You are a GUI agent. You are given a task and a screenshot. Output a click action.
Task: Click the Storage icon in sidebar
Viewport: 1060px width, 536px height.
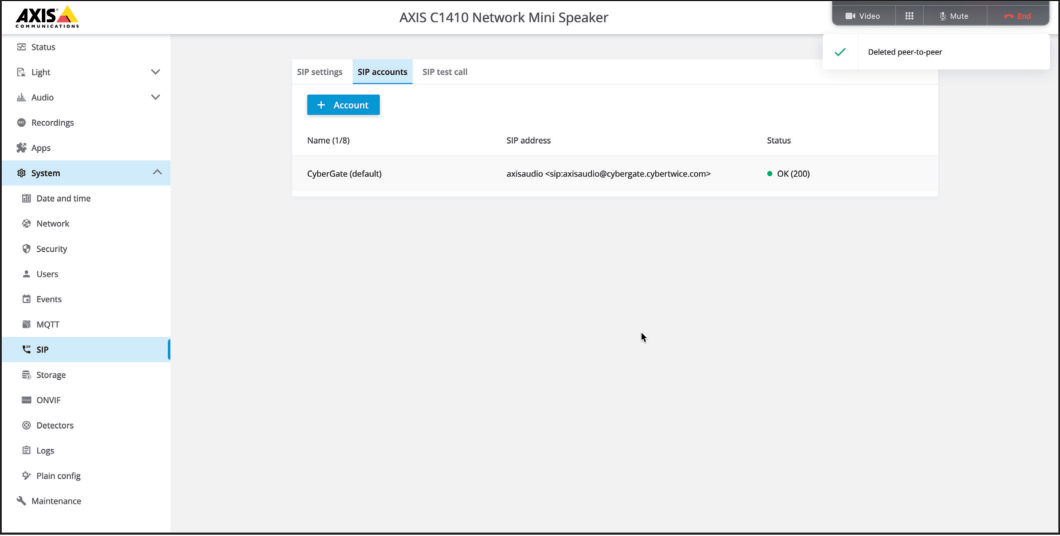click(x=27, y=375)
